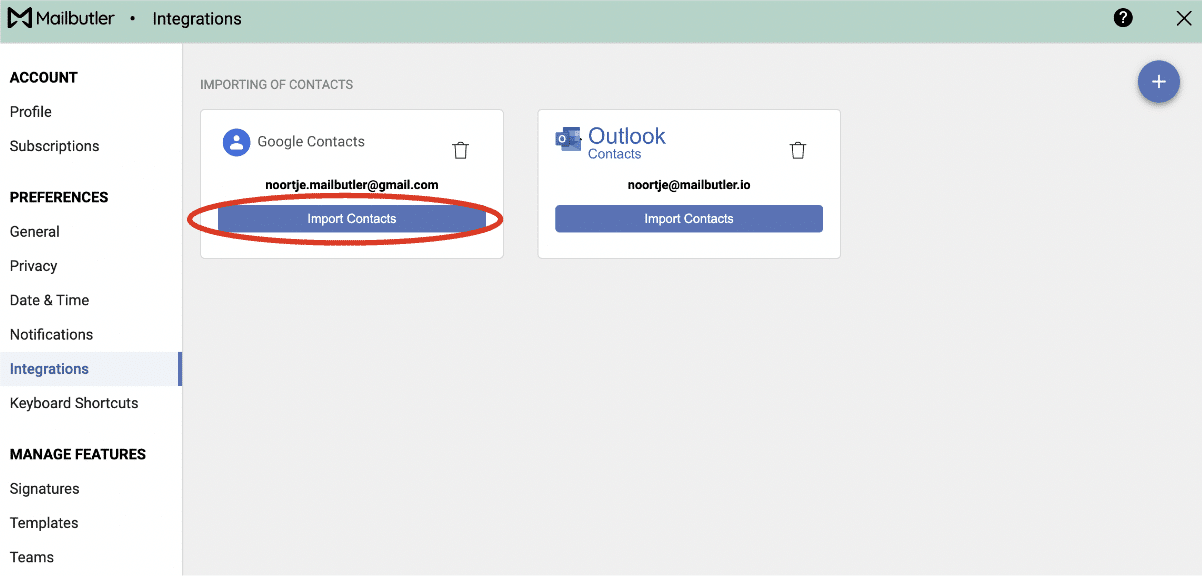The image size is (1202, 576).
Task: Open the help question mark icon
Action: (1123, 18)
